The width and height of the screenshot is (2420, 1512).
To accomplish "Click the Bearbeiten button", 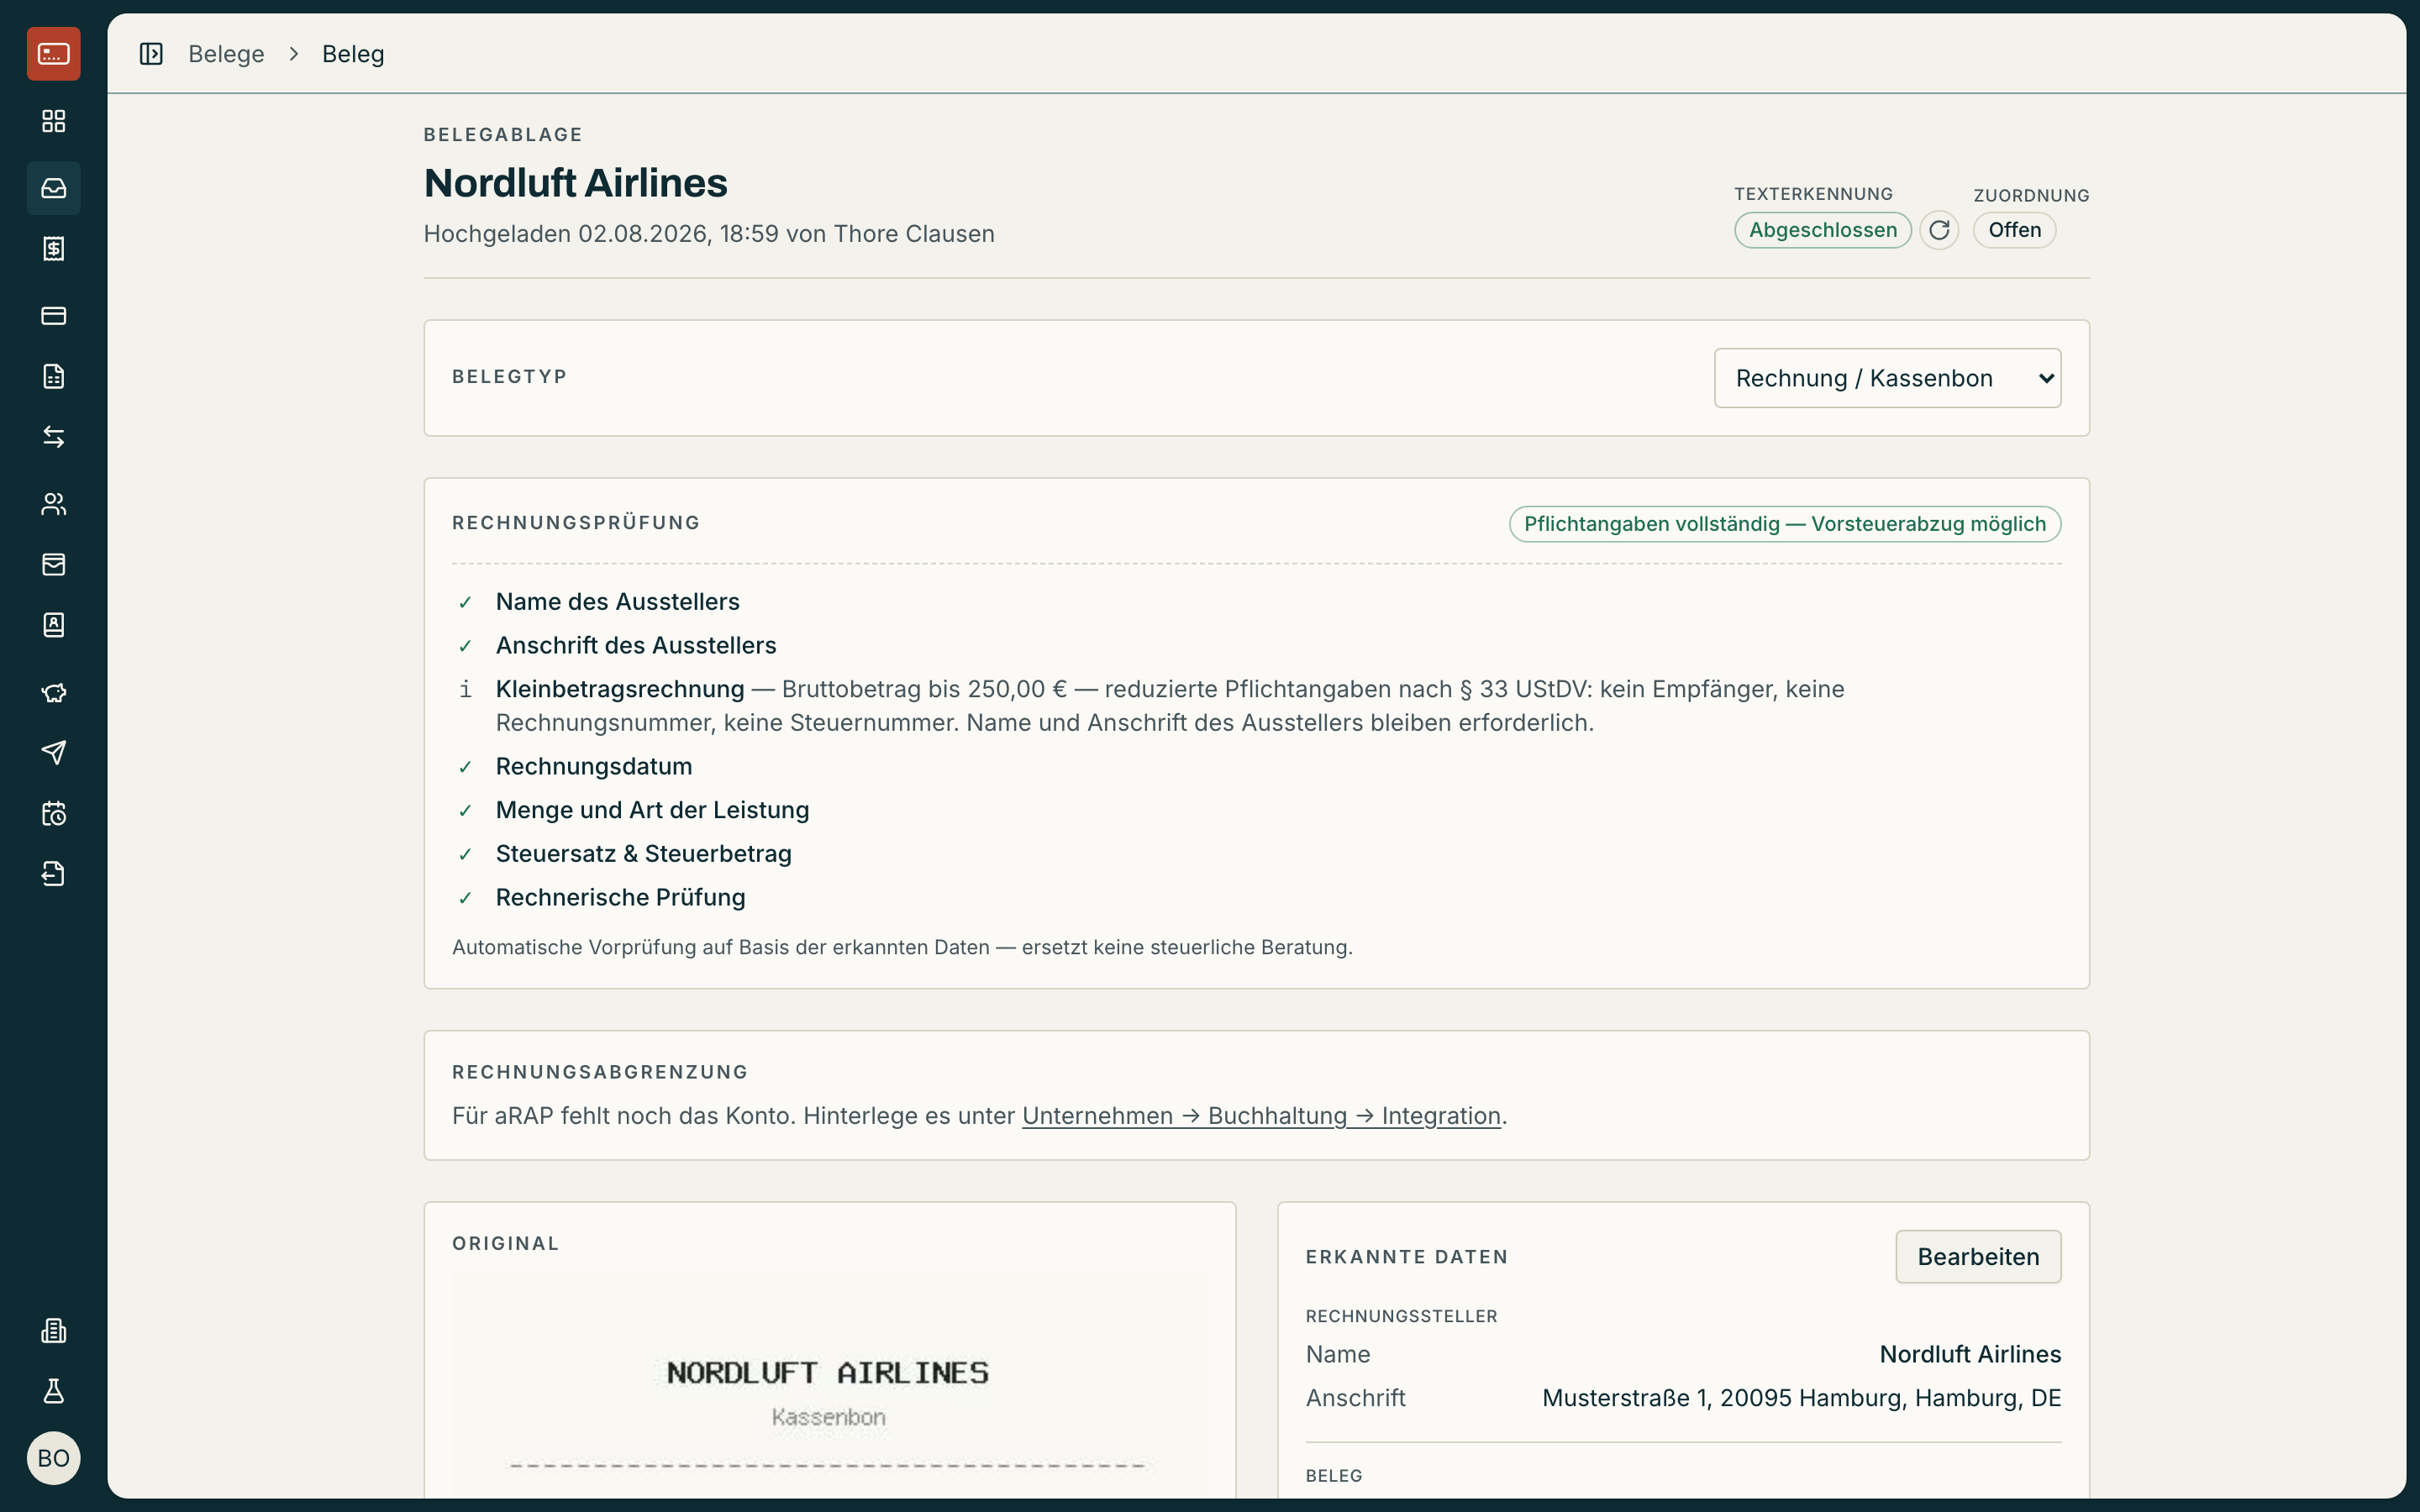I will click(1978, 1257).
